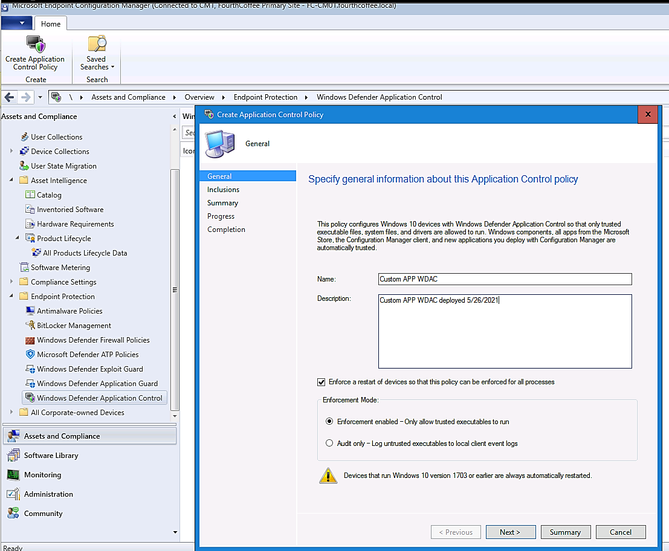Click Endpoint Protection in the breadcrumb
The height and width of the screenshot is (551, 669).
click(265, 97)
